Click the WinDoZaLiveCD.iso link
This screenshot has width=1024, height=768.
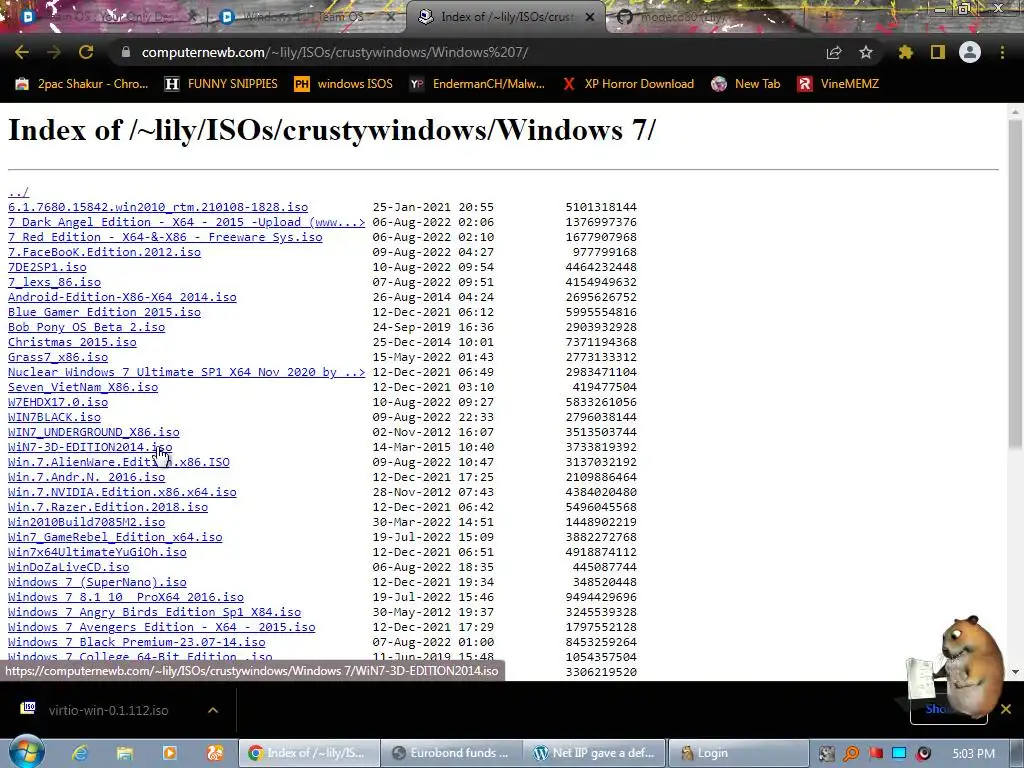coord(69,568)
